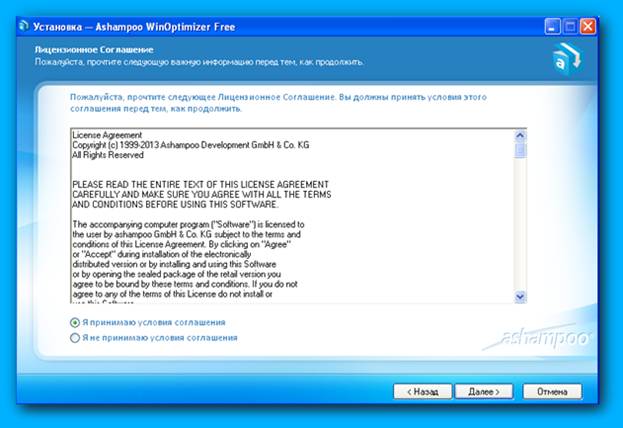
Task: Click the installer icon in title bar
Action: [x=24, y=26]
